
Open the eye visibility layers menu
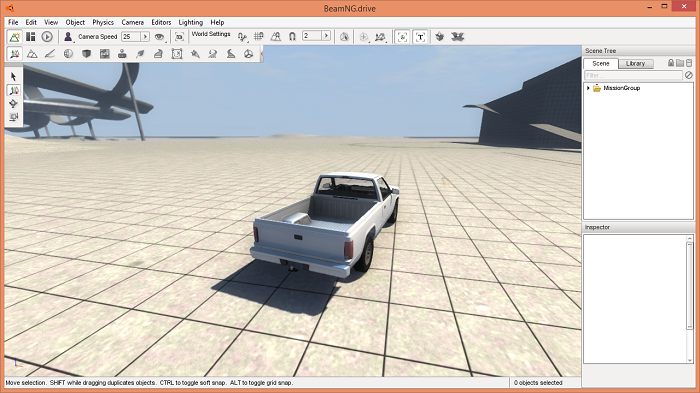click(x=159, y=37)
